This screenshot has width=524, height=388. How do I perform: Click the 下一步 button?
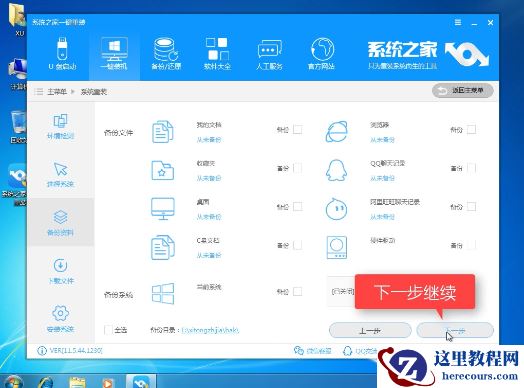(x=455, y=330)
